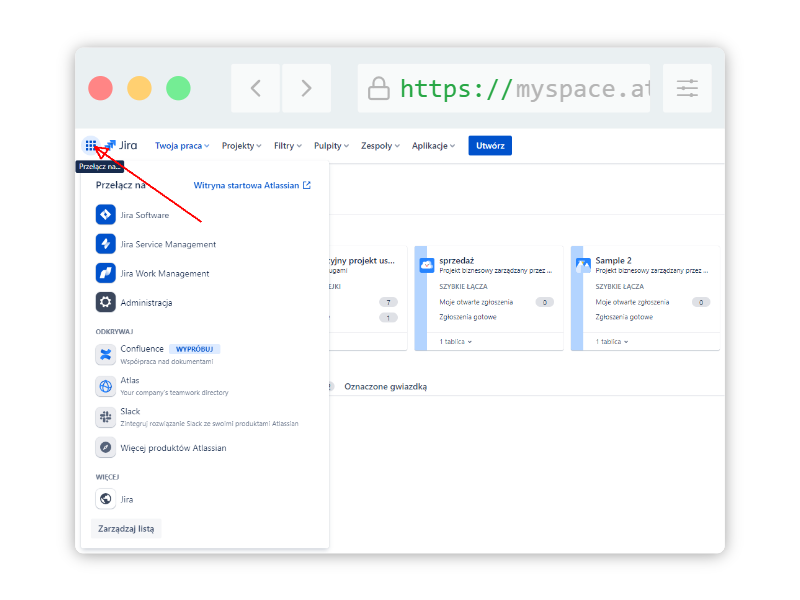Screen dimensions: 800x600
Task: Click the compass icon for more products
Action: (106, 447)
